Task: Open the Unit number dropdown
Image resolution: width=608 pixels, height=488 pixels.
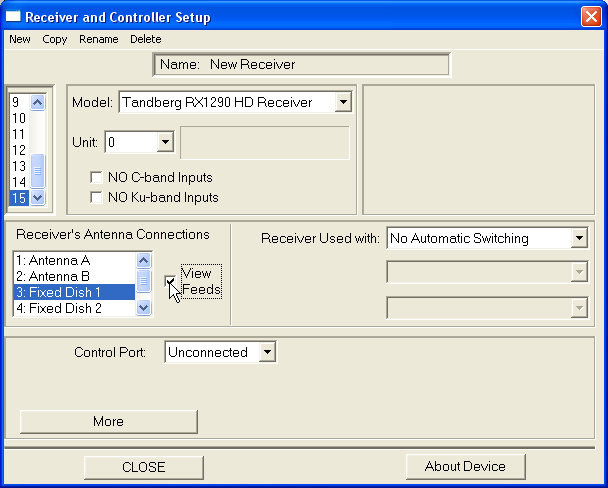Action: click(166, 142)
